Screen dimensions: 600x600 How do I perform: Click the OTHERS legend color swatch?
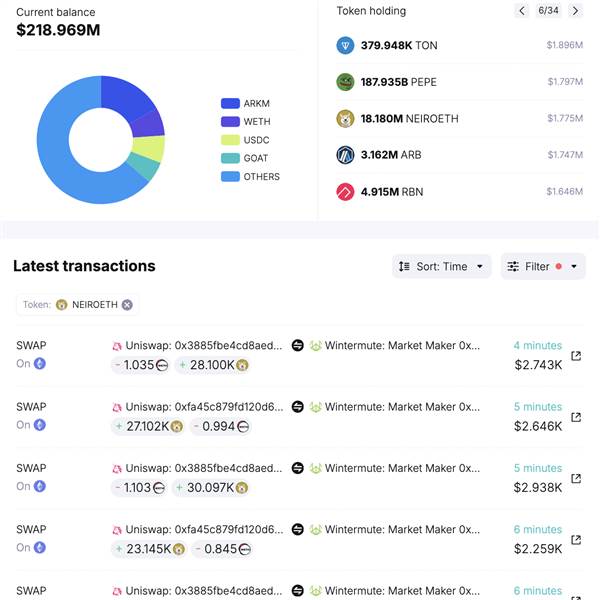[x=230, y=176]
